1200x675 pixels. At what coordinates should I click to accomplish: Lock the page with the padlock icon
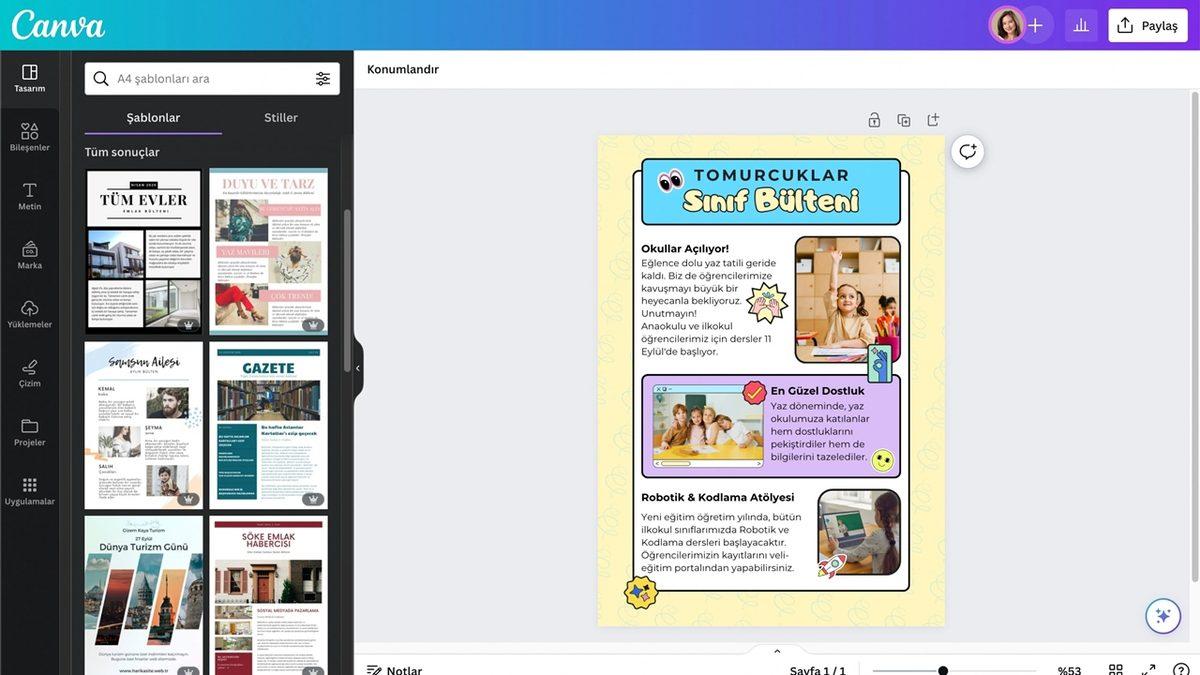[x=872, y=117]
